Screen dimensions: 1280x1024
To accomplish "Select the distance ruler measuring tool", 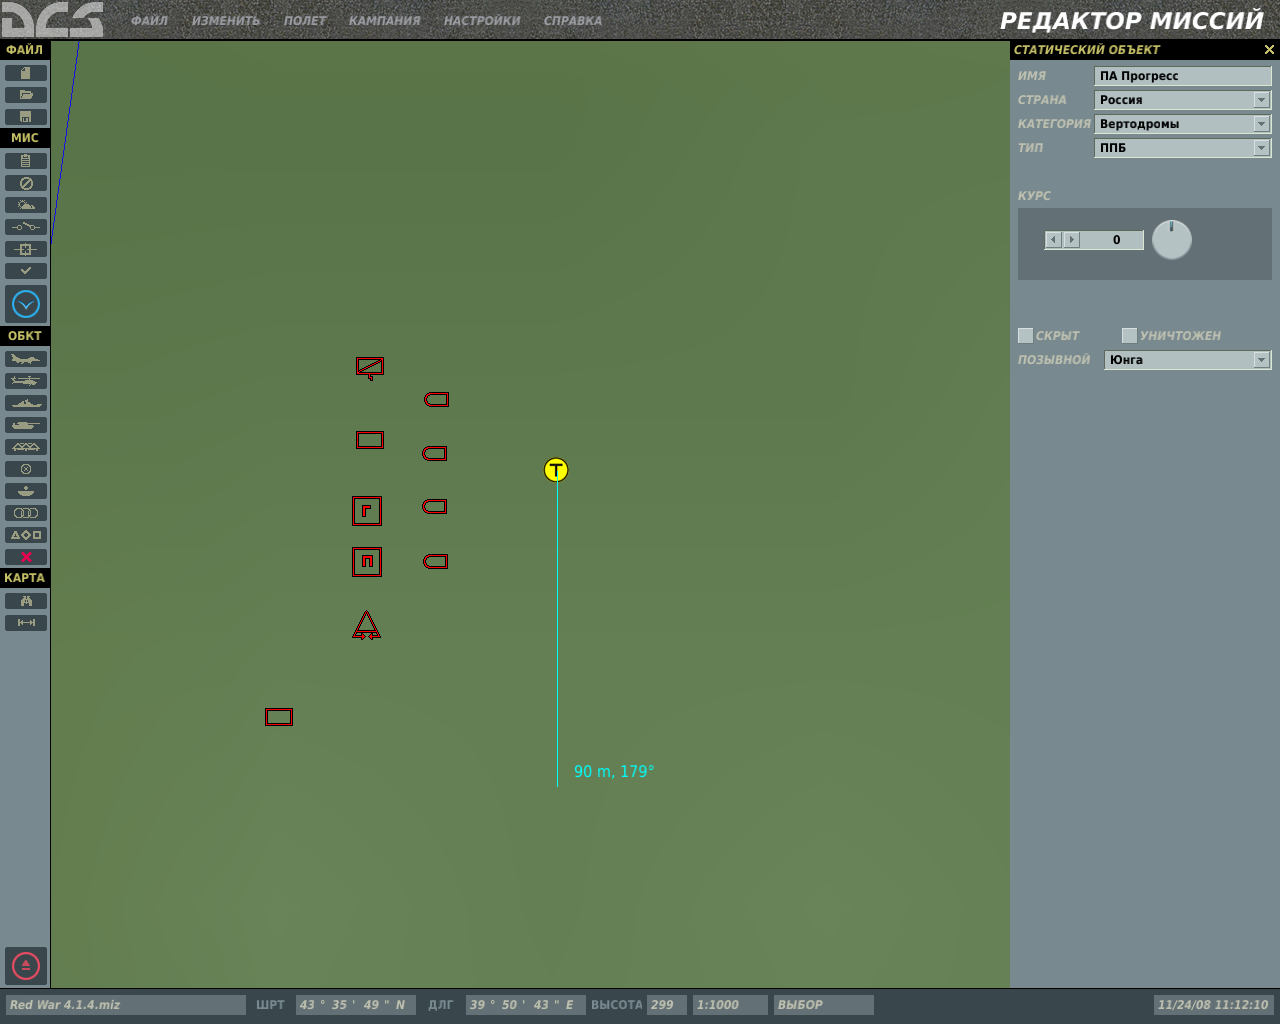I will [x=26, y=623].
